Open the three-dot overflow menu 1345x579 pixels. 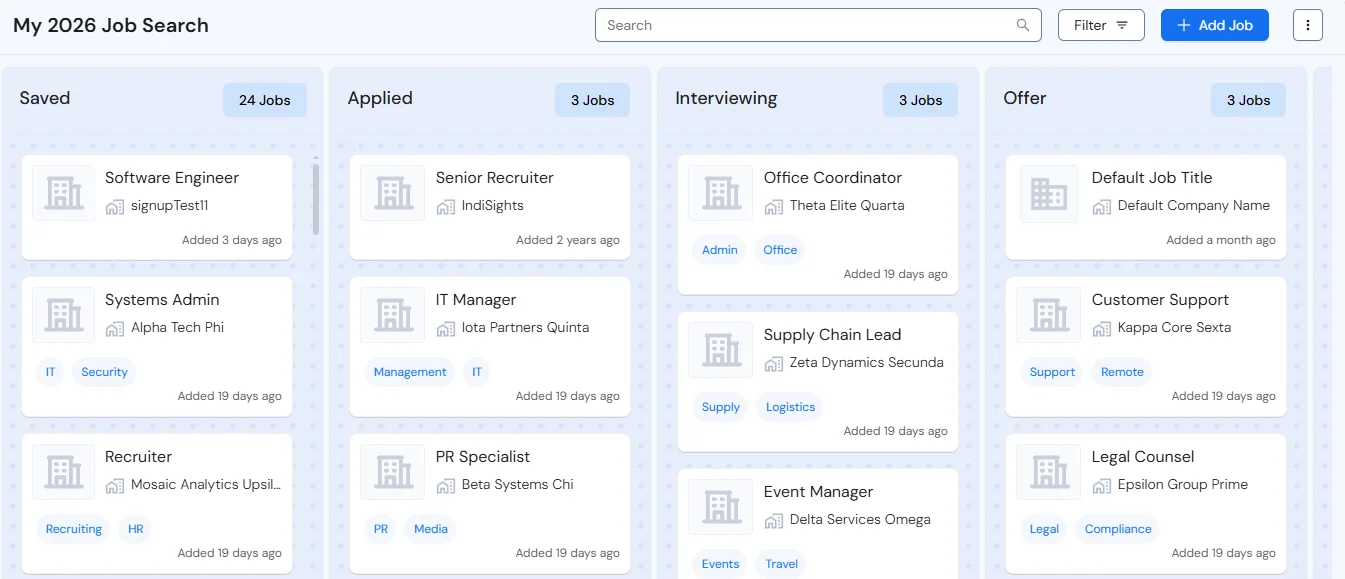[1308, 25]
